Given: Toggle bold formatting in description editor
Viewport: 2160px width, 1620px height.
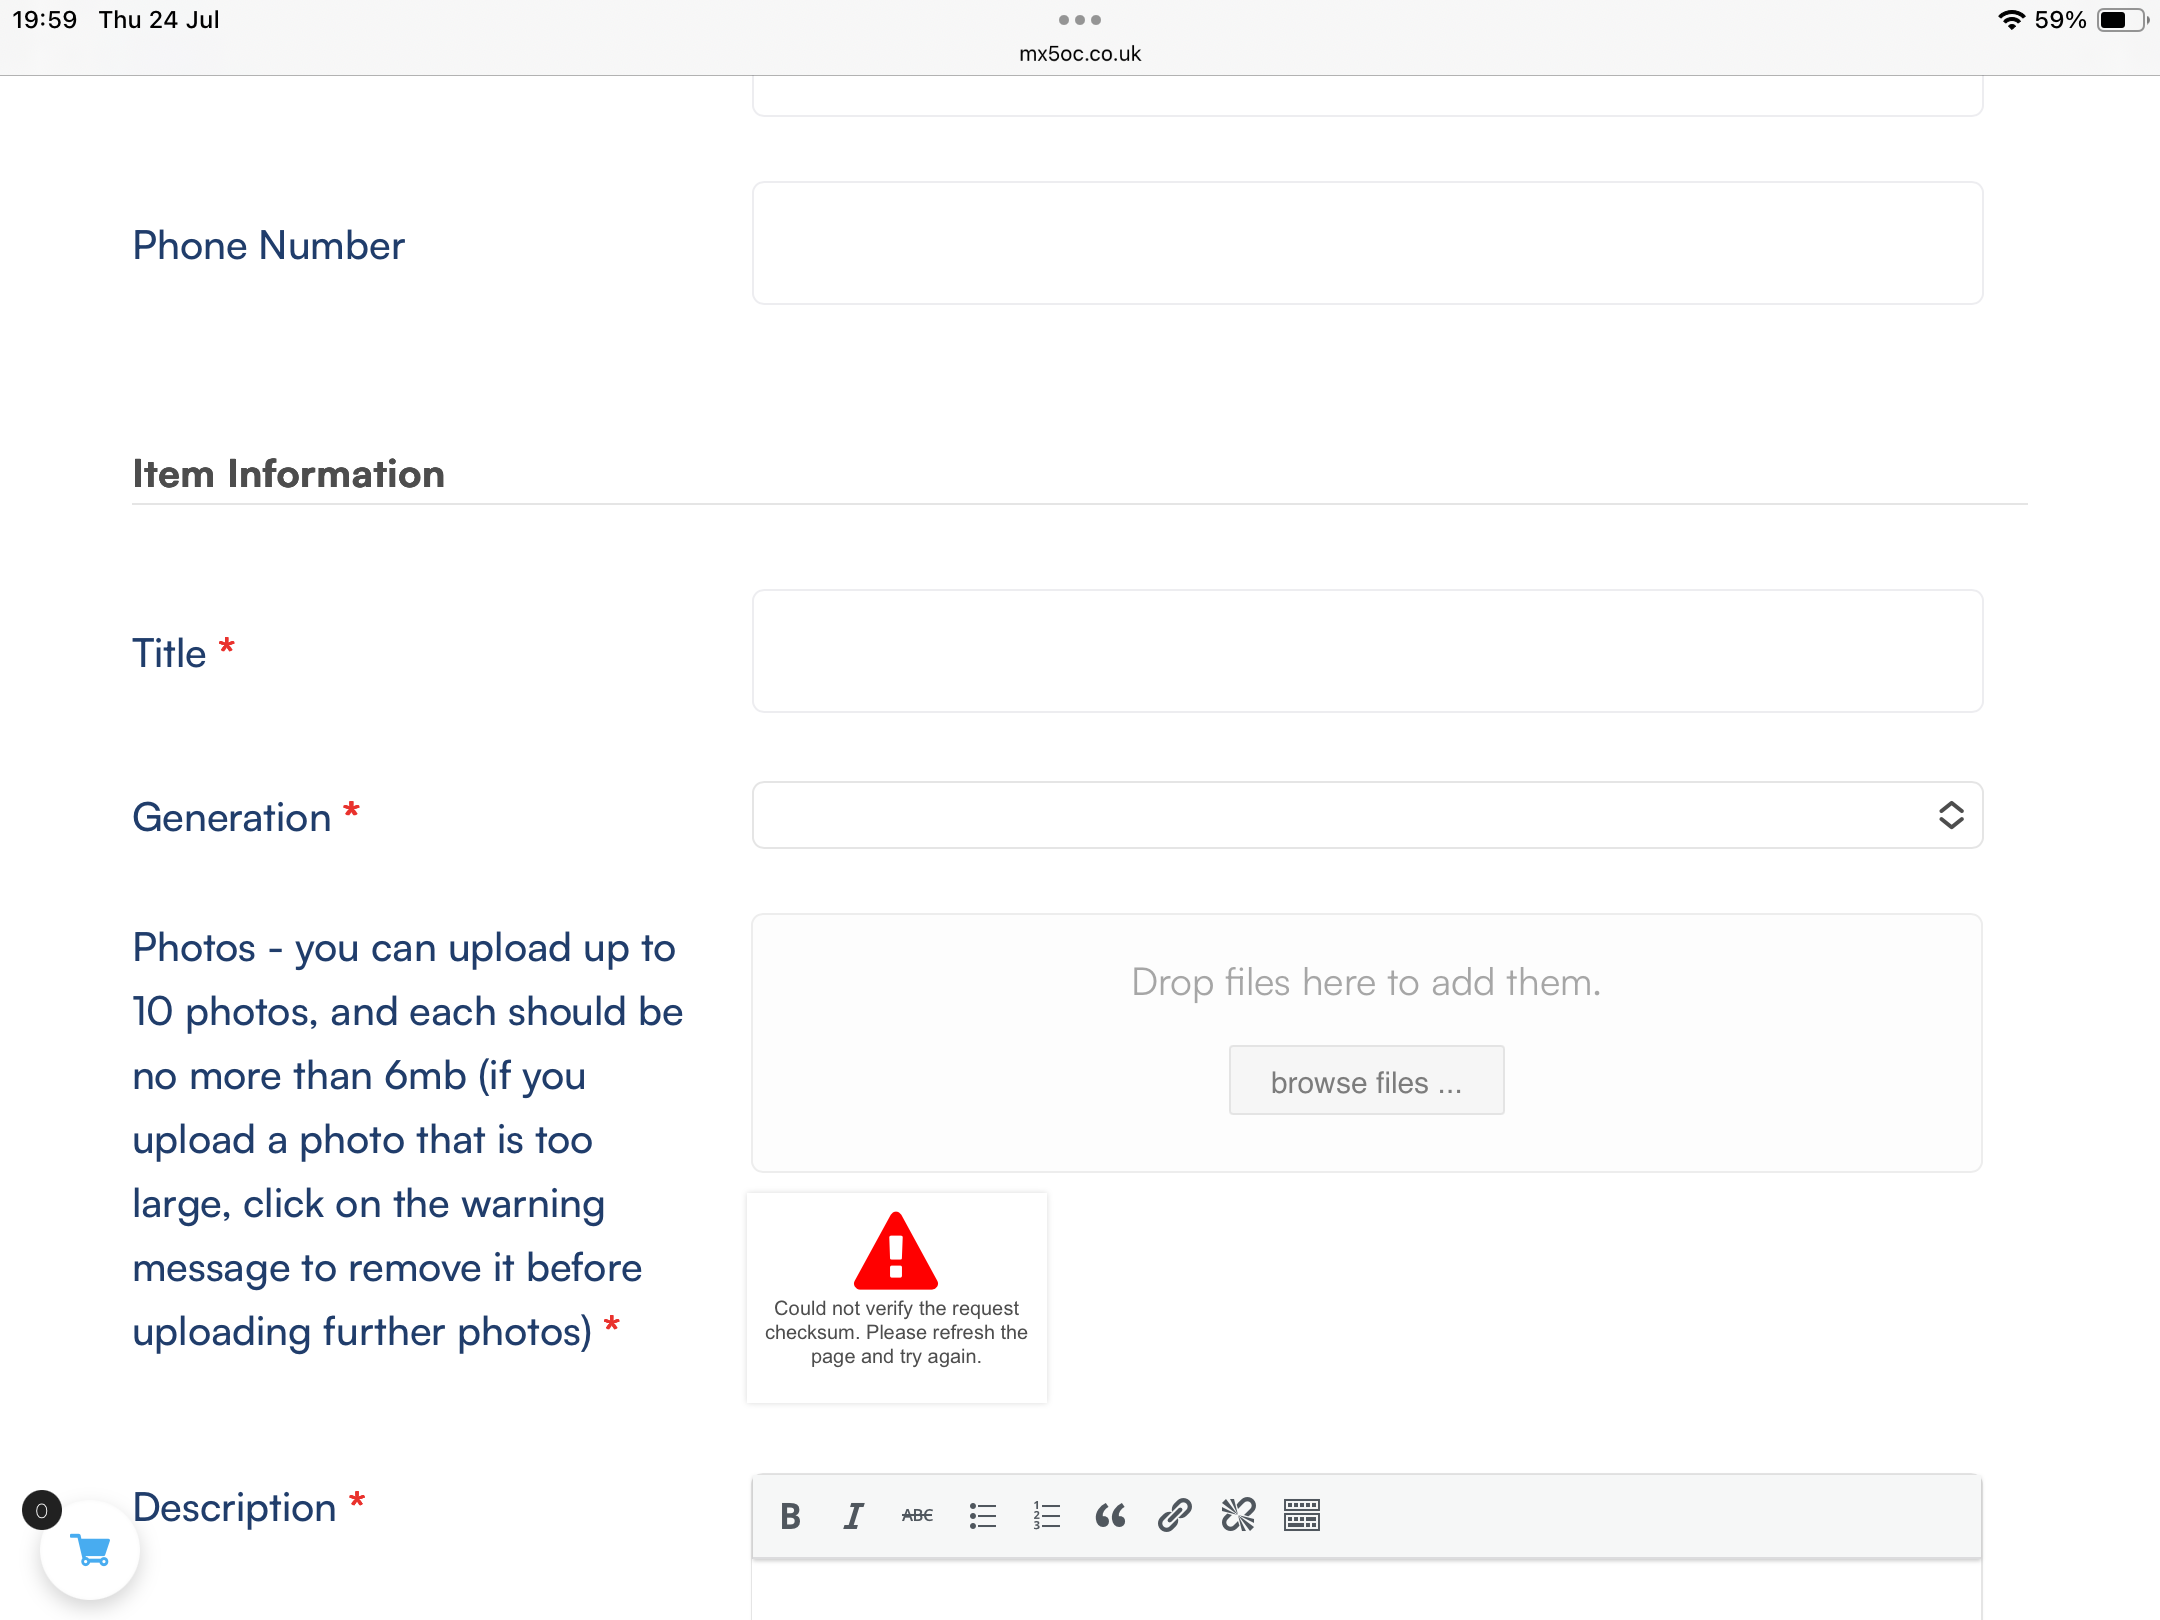Looking at the screenshot, I should point(790,1516).
